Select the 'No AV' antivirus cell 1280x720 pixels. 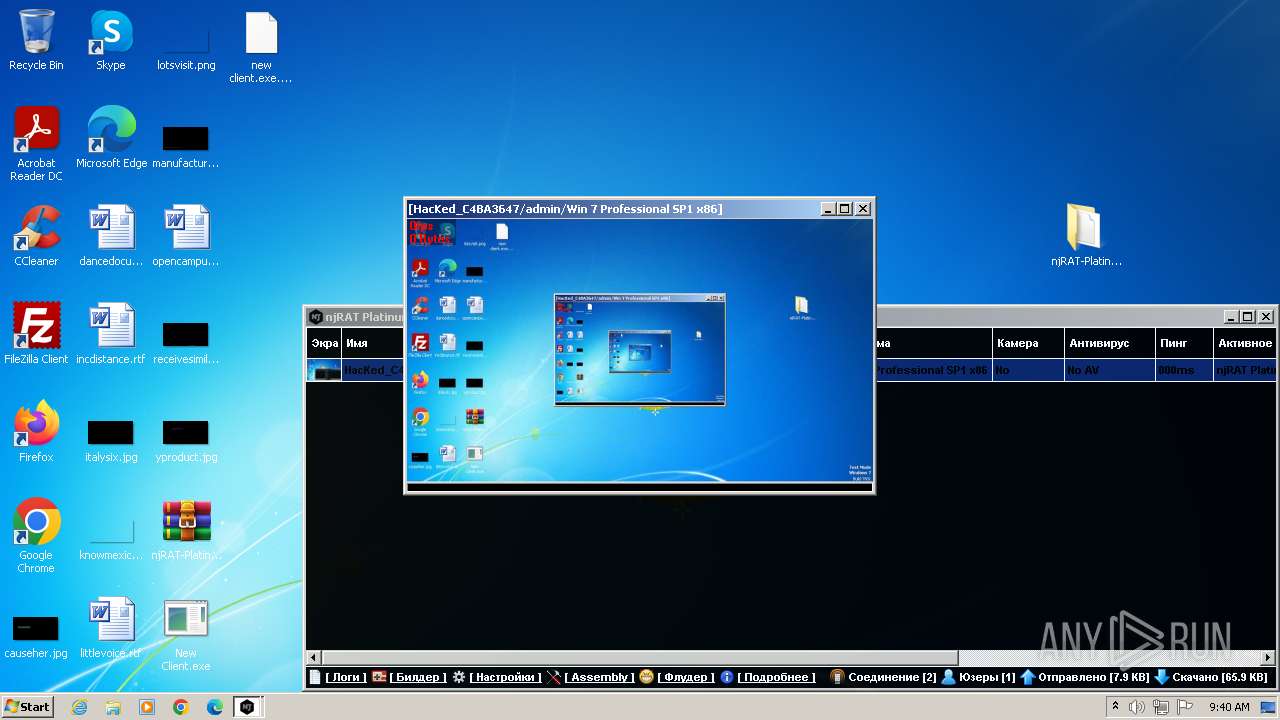pyautogui.click(x=1109, y=370)
